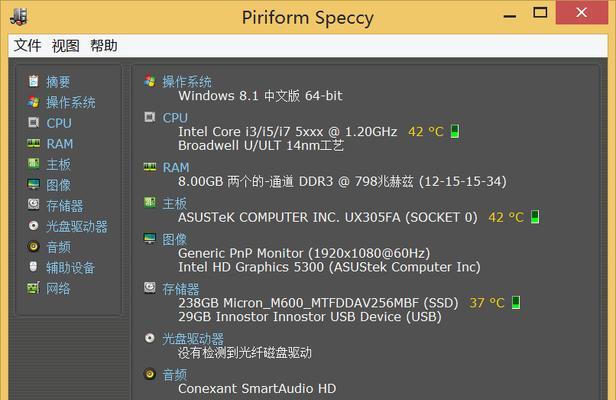
Task: Open the 图像 heading link in the summary
Action: click(x=174, y=239)
